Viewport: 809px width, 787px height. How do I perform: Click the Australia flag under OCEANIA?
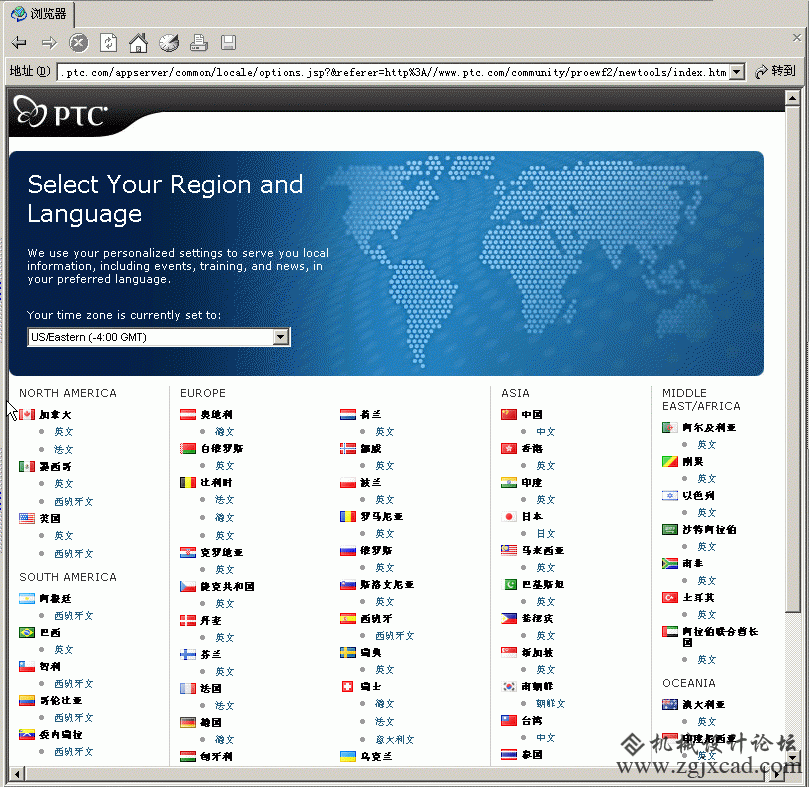[670, 704]
